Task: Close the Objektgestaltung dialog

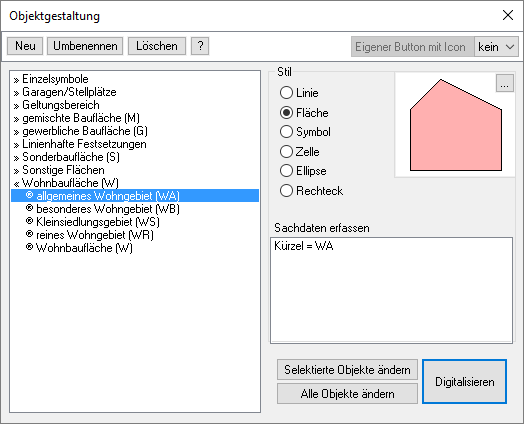Action: click(508, 15)
